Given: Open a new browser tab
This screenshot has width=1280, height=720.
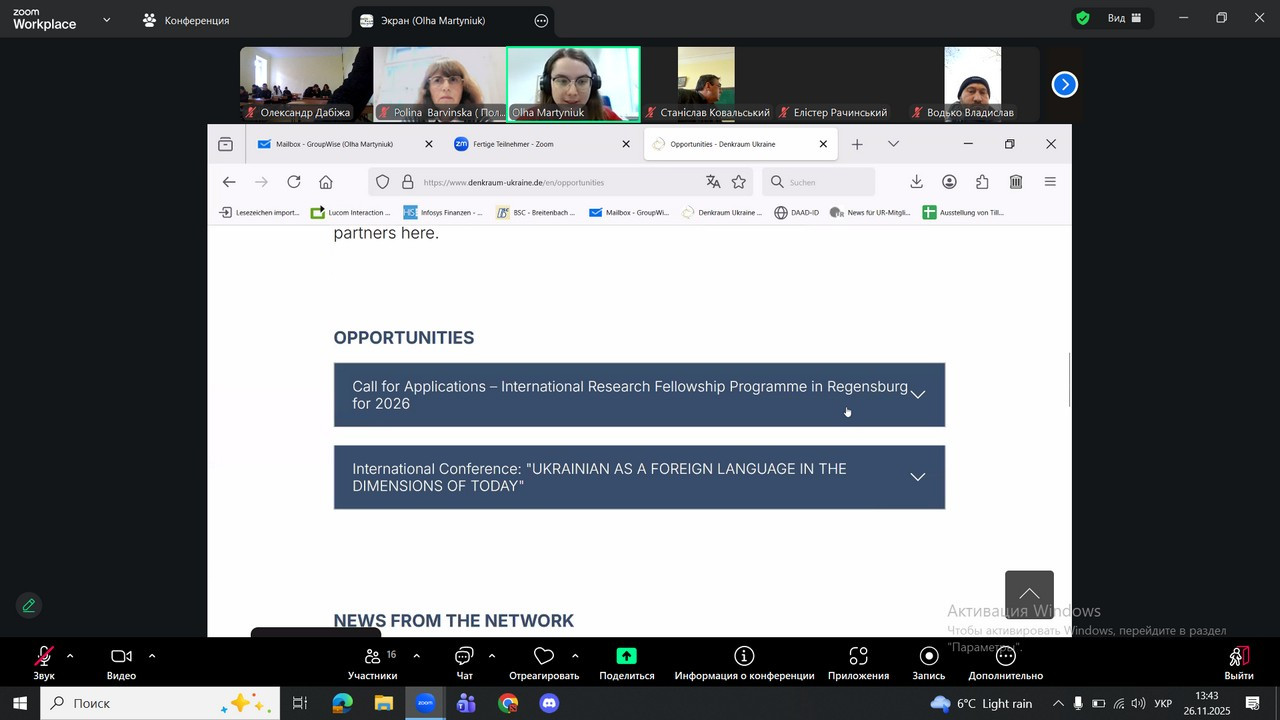Looking at the screenshot, I should 857,144.
